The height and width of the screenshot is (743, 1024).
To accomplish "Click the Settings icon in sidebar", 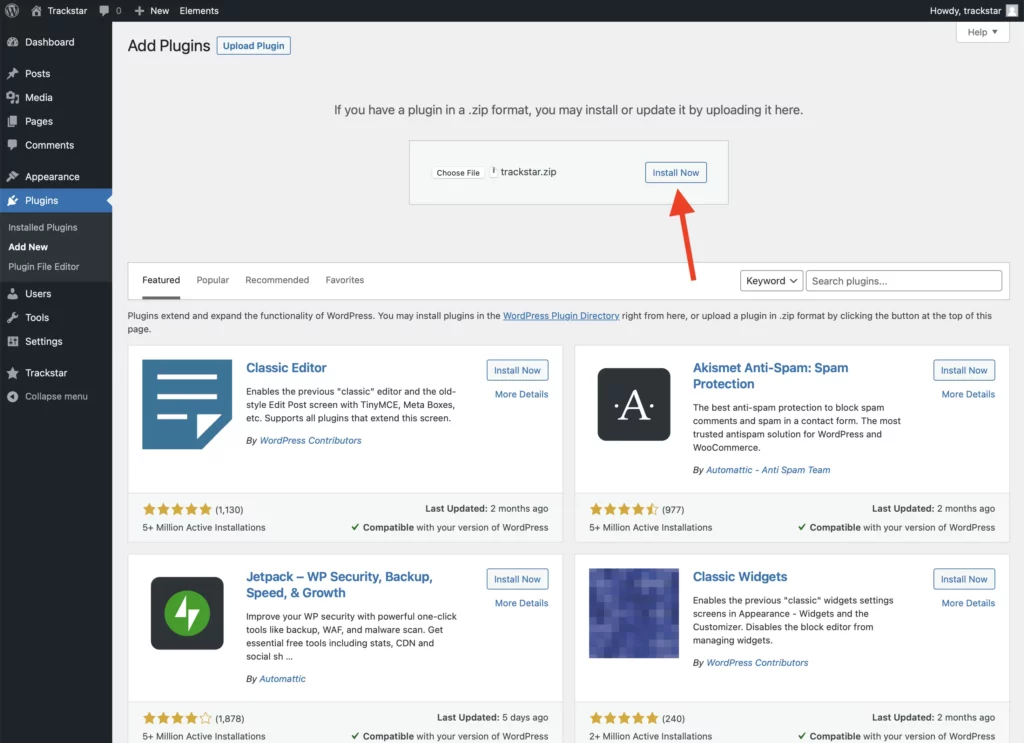I will pyautogui.click(x=12, y=341).
